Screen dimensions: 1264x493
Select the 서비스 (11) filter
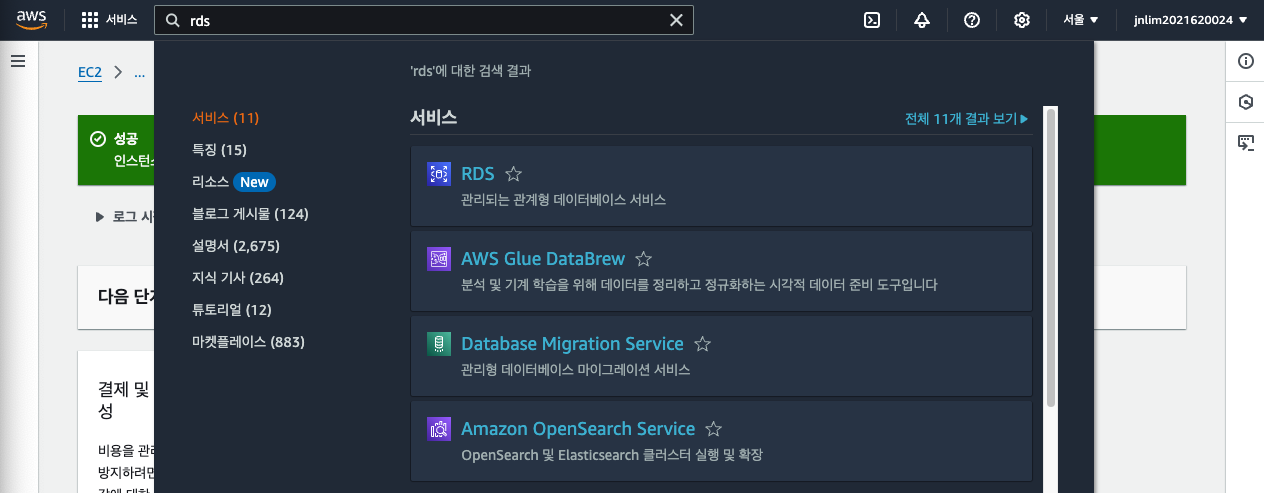coord(226,118)
